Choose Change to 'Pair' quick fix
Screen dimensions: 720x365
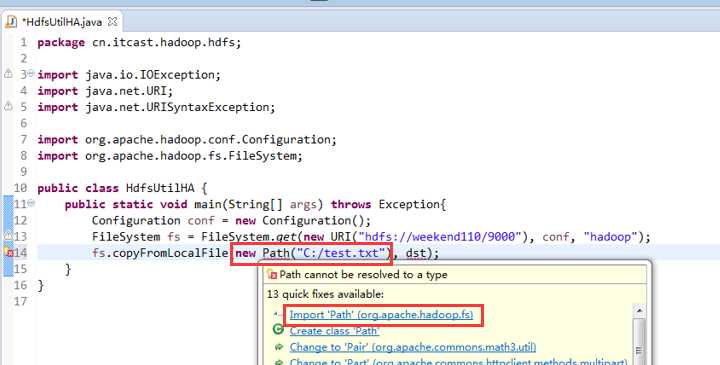[x=413, y=347]
